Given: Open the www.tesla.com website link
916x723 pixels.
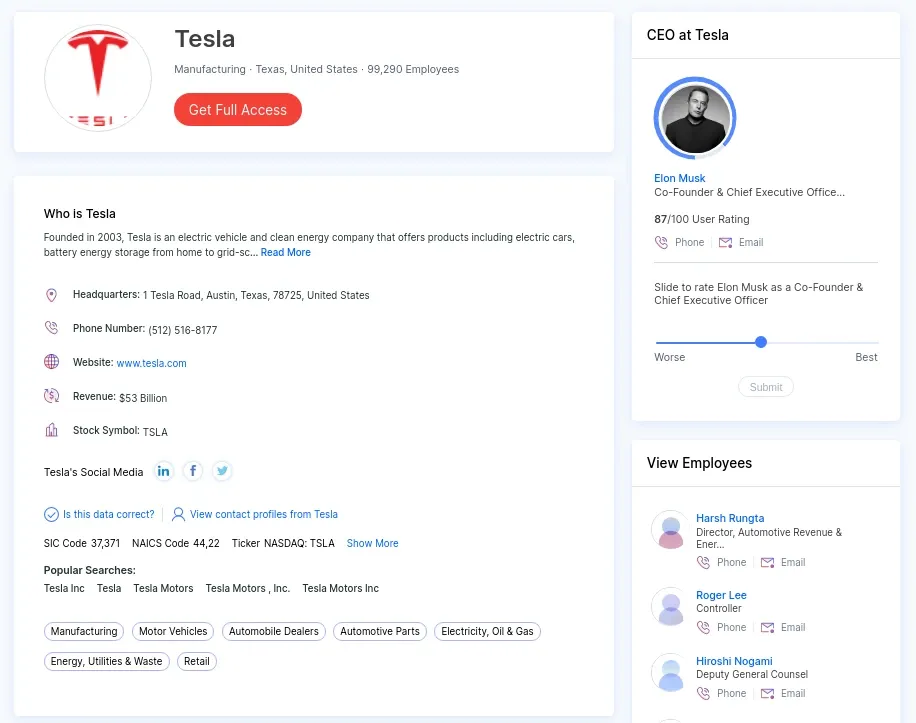Looking at the screenshot, I should coord(151,363).
